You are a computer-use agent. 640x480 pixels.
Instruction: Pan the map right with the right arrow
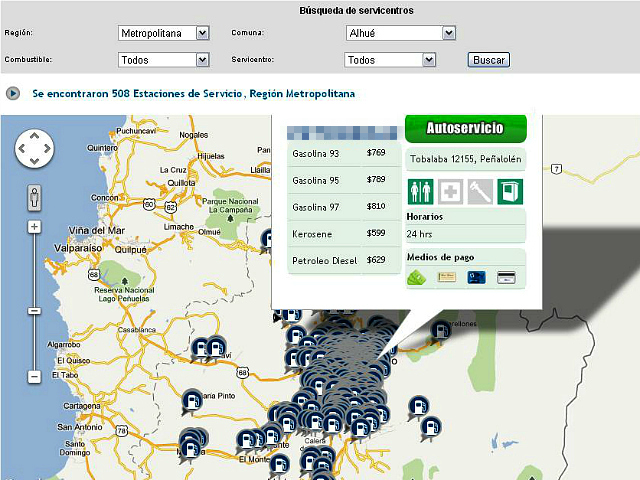tap(47, 149)
